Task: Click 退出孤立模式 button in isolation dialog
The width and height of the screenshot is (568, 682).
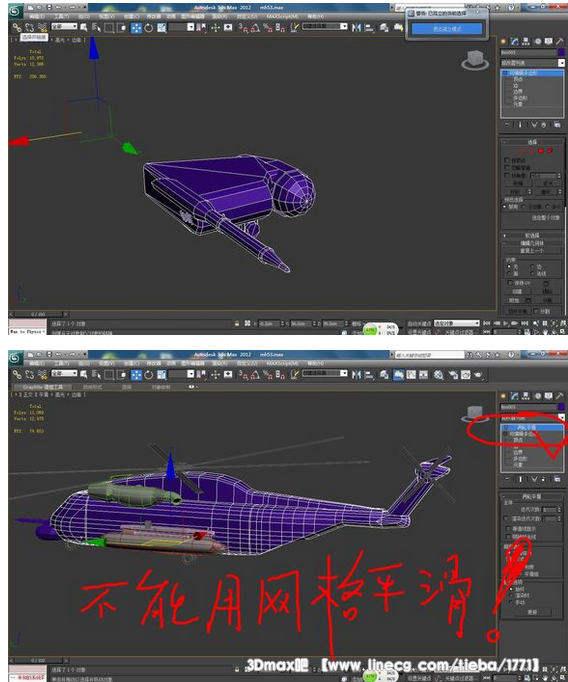Action: pyautogui.click(x=447, y=29)
